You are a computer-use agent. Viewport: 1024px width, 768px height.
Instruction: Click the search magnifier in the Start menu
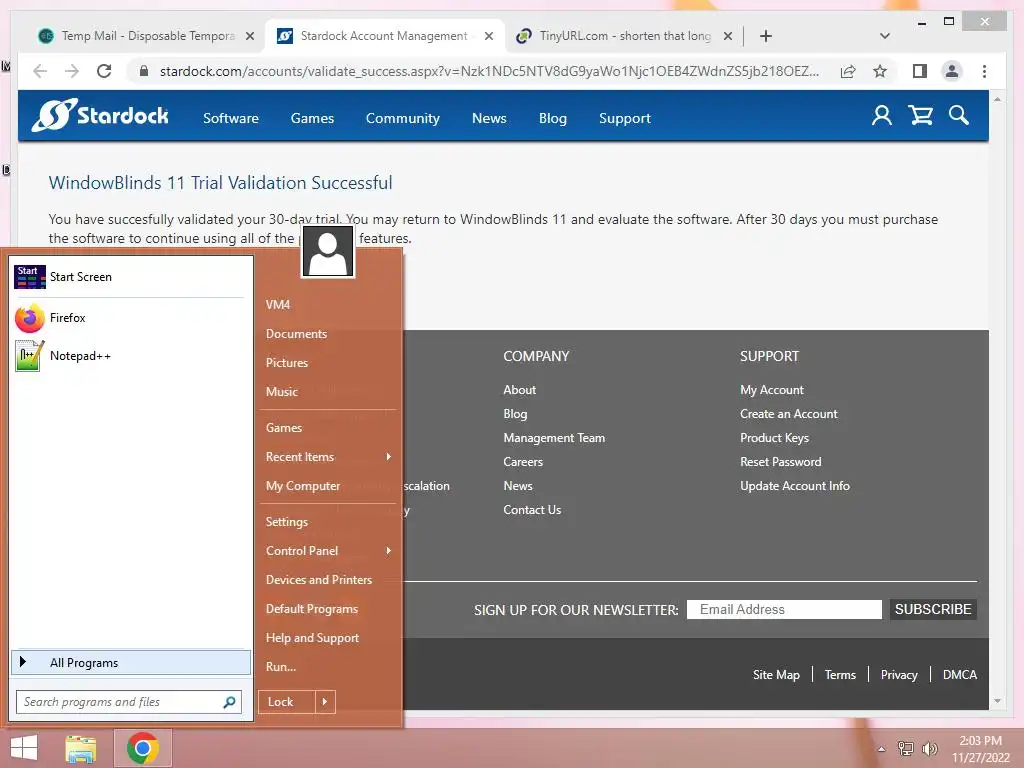(229, 702)
